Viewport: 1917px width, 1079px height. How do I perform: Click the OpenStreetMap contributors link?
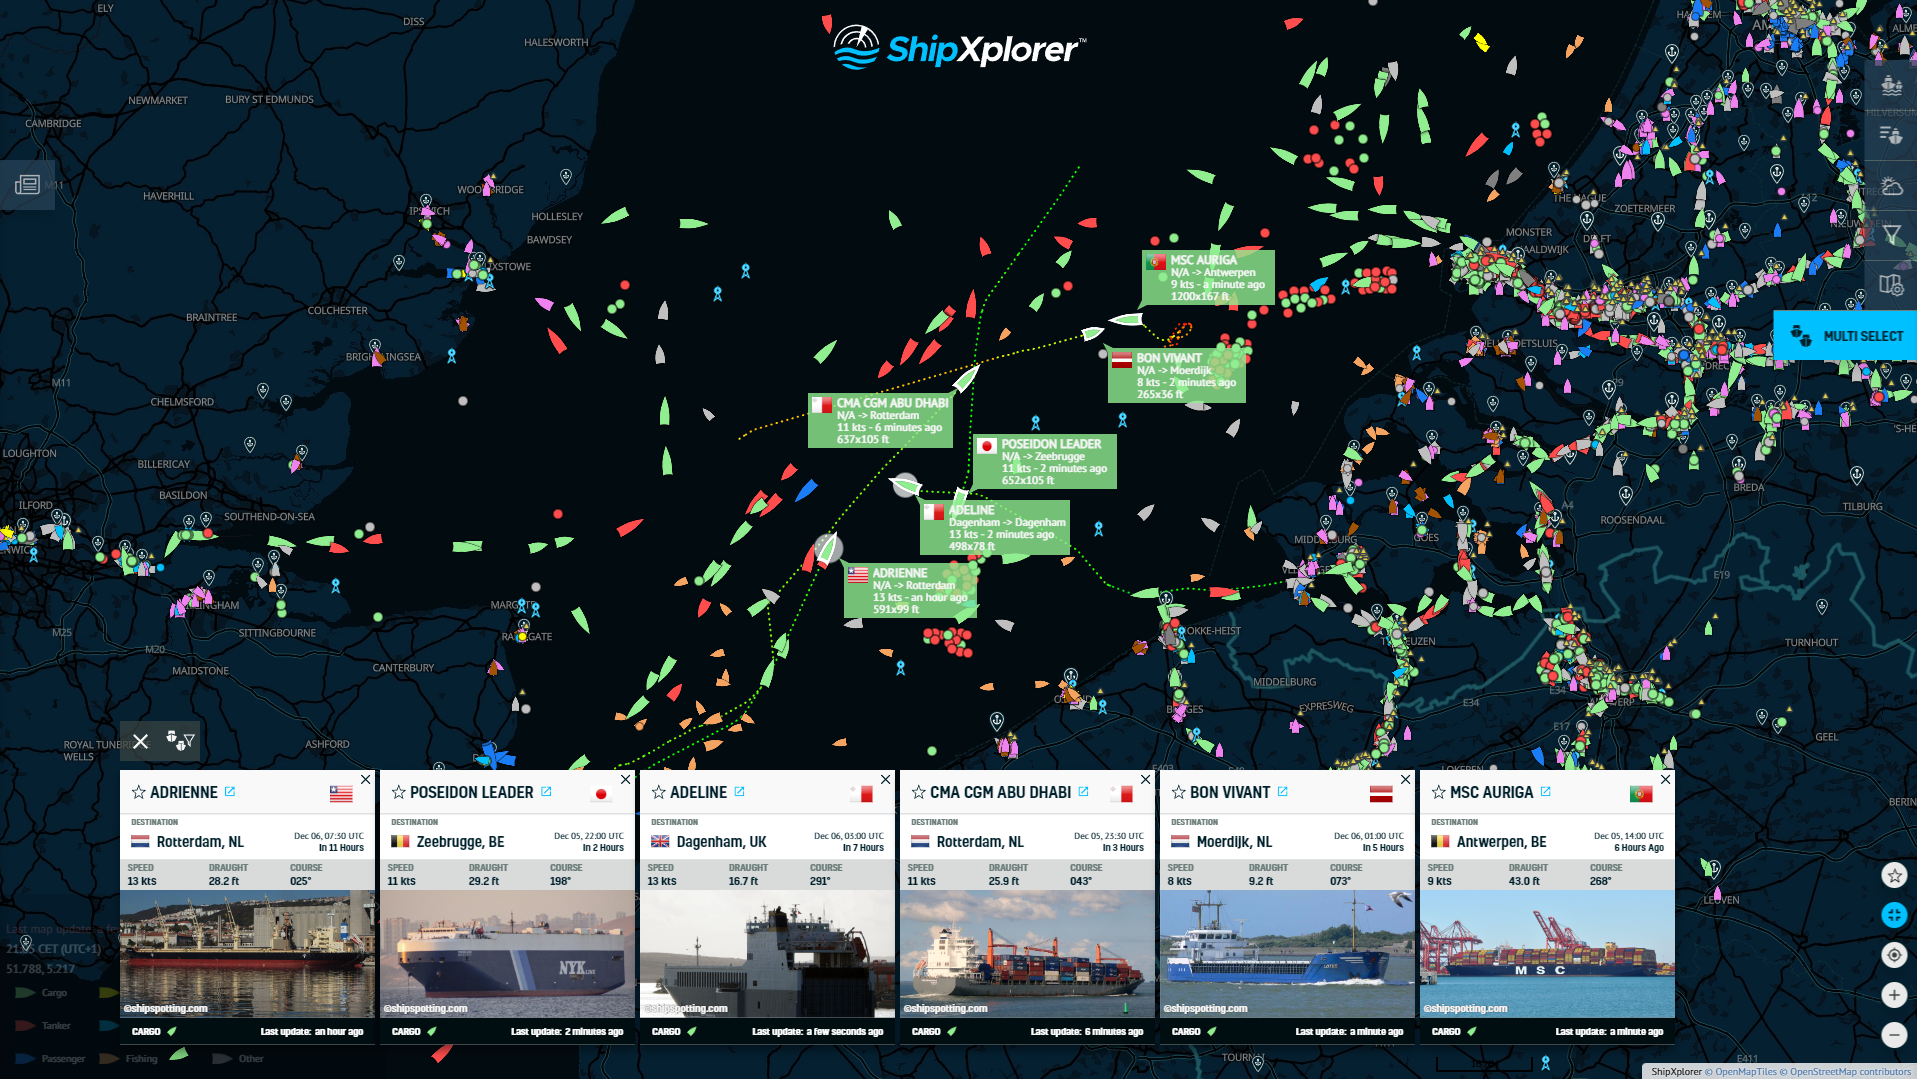coord(1850,1072)
